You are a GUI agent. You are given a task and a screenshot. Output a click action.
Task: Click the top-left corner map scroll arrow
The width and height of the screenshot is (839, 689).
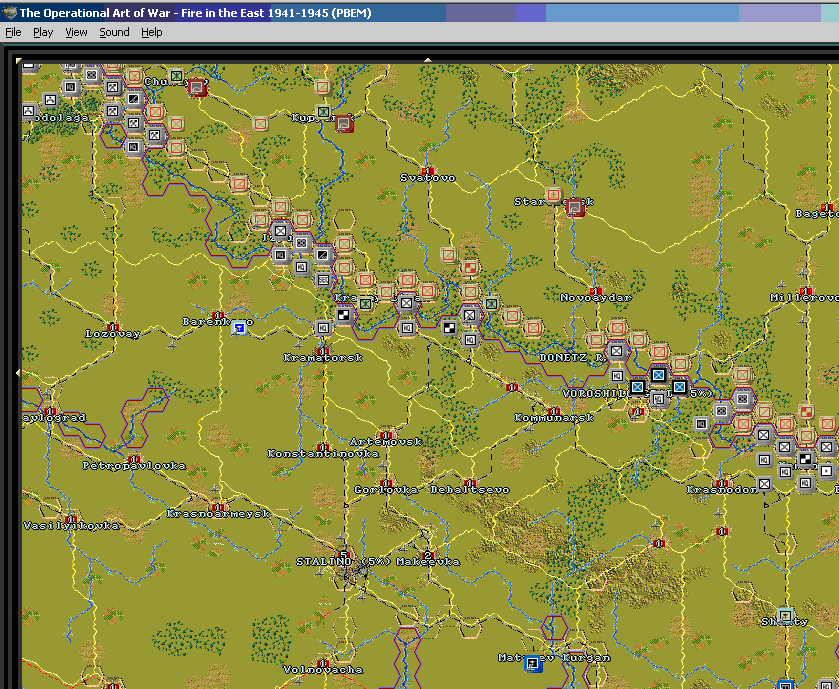[19, 61]
